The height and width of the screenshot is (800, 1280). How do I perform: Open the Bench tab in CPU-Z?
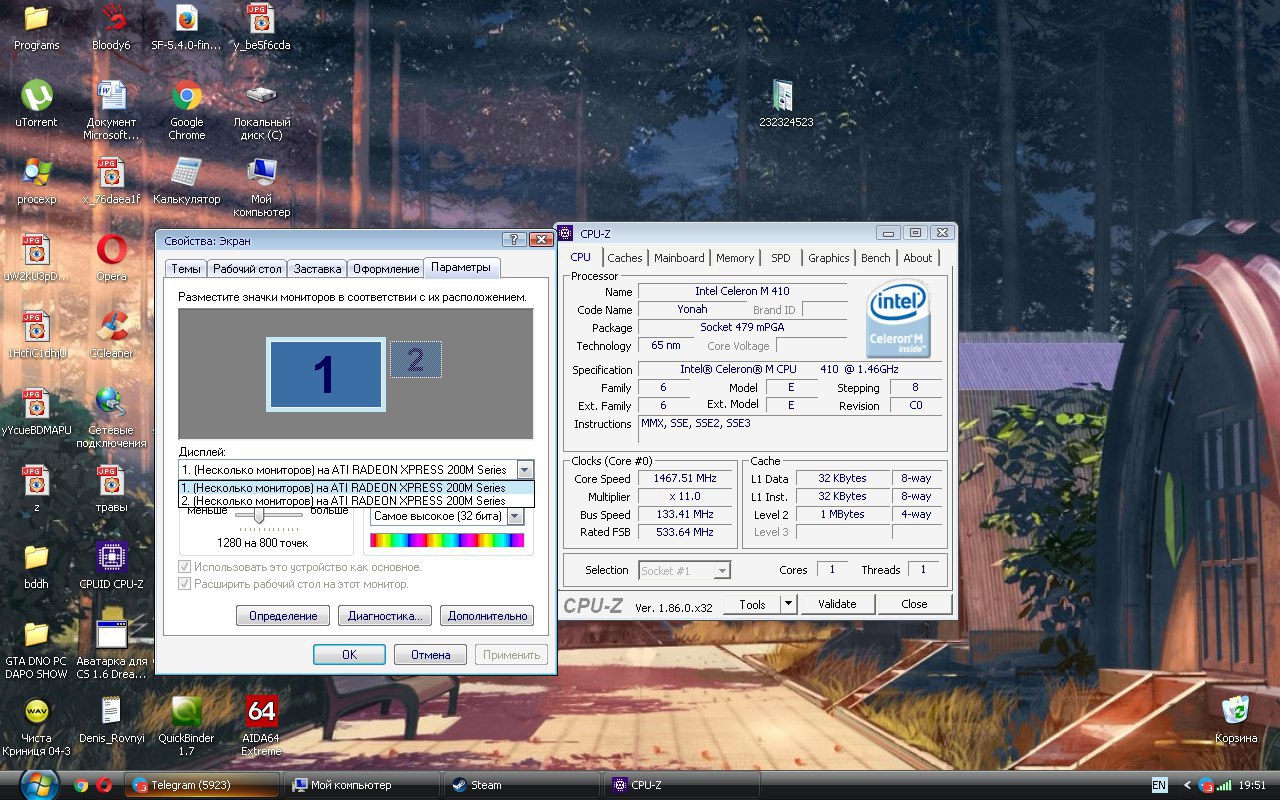point(876,258)
